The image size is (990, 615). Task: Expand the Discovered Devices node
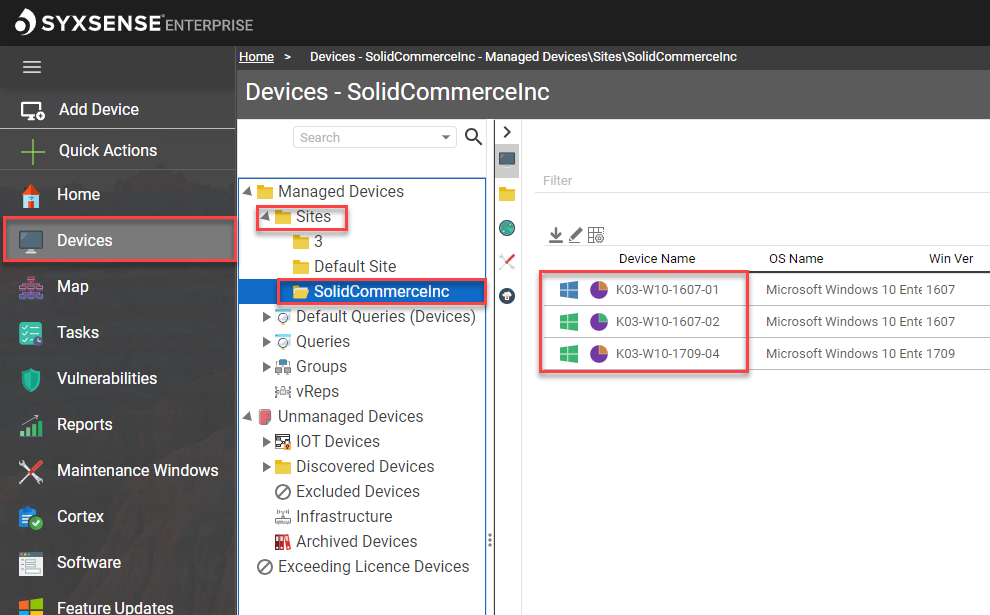(x=266, y=466)
